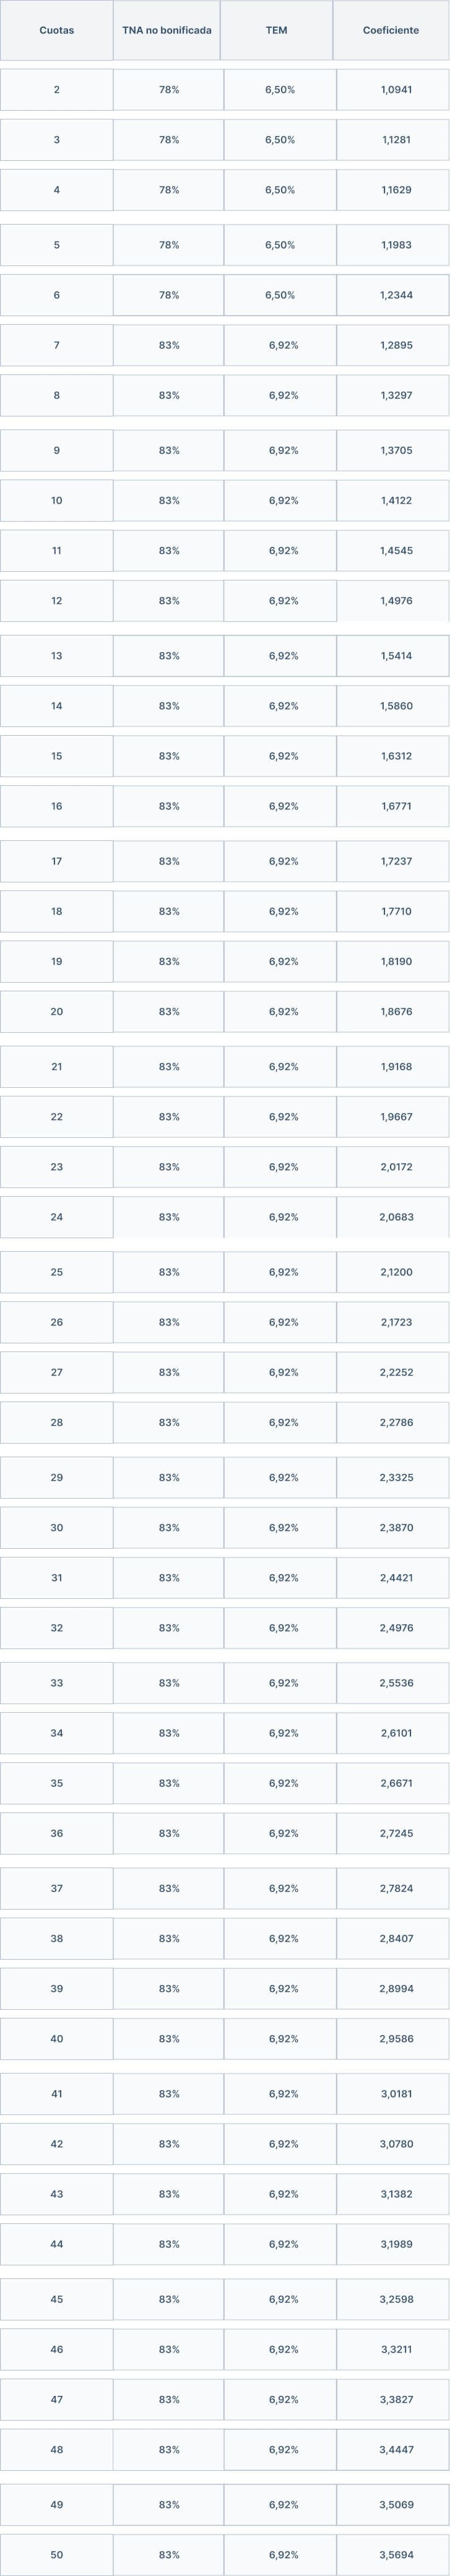Screen dimensions: 468x2576
Task: Click coefficient 1,2895 for 7 cuotas
Action: pyautogui.click(x=397, y=345)
